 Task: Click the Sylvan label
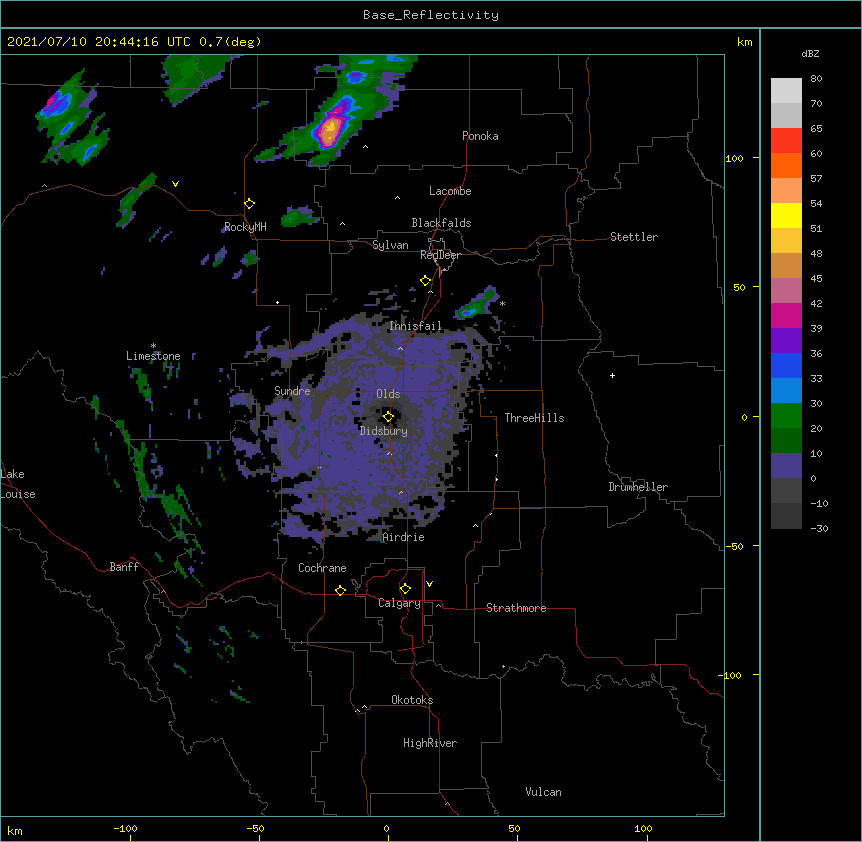click(390, 245)
